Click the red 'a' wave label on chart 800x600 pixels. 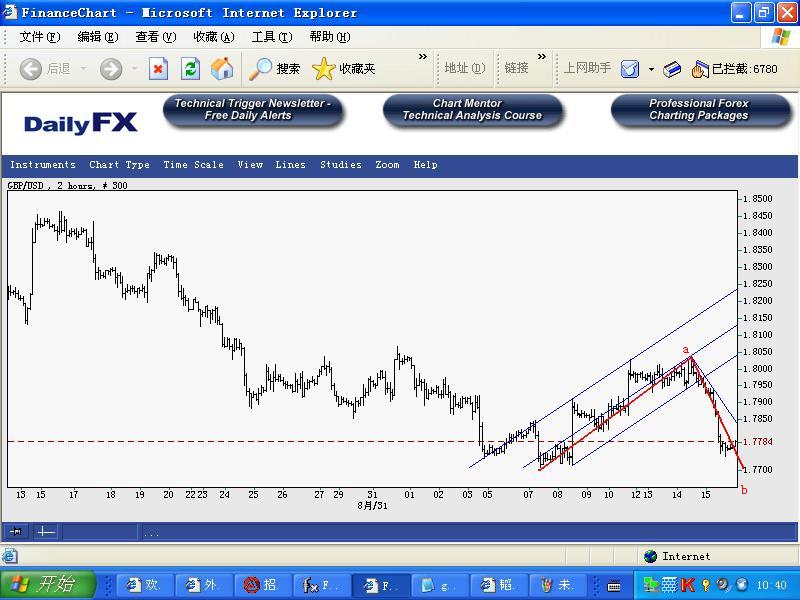(x=686, y=349)
